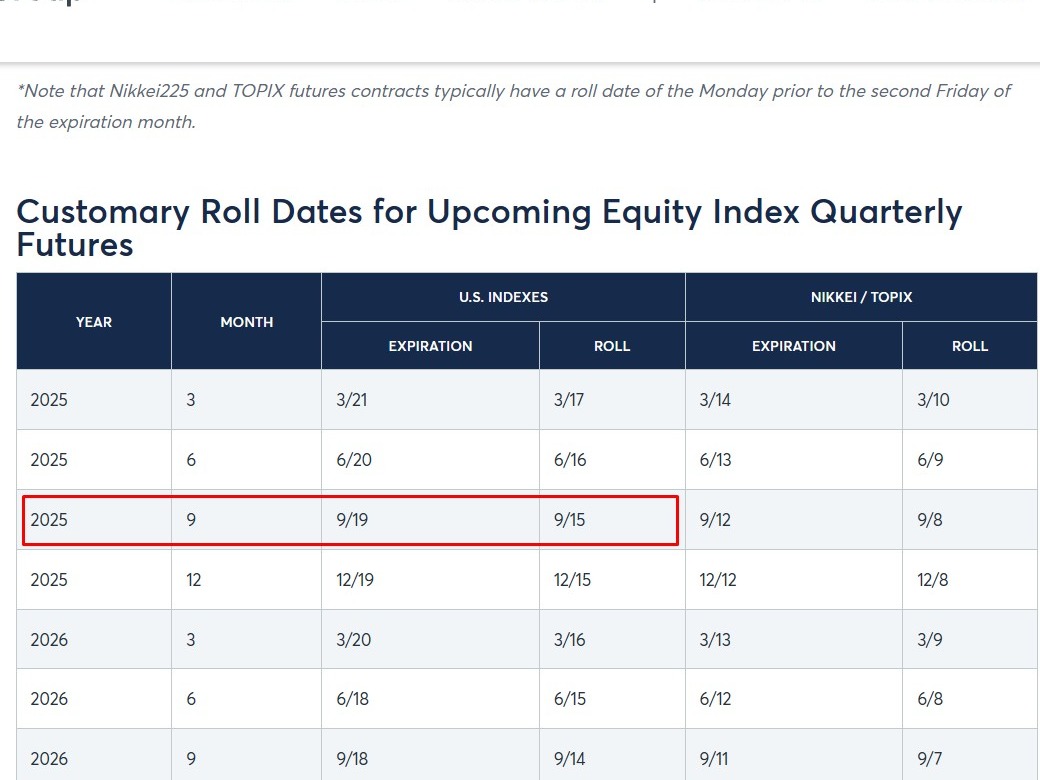Click the YEAR column header
The width and height of the screenshot is (1040, 780).
click(x=94, y=322)
